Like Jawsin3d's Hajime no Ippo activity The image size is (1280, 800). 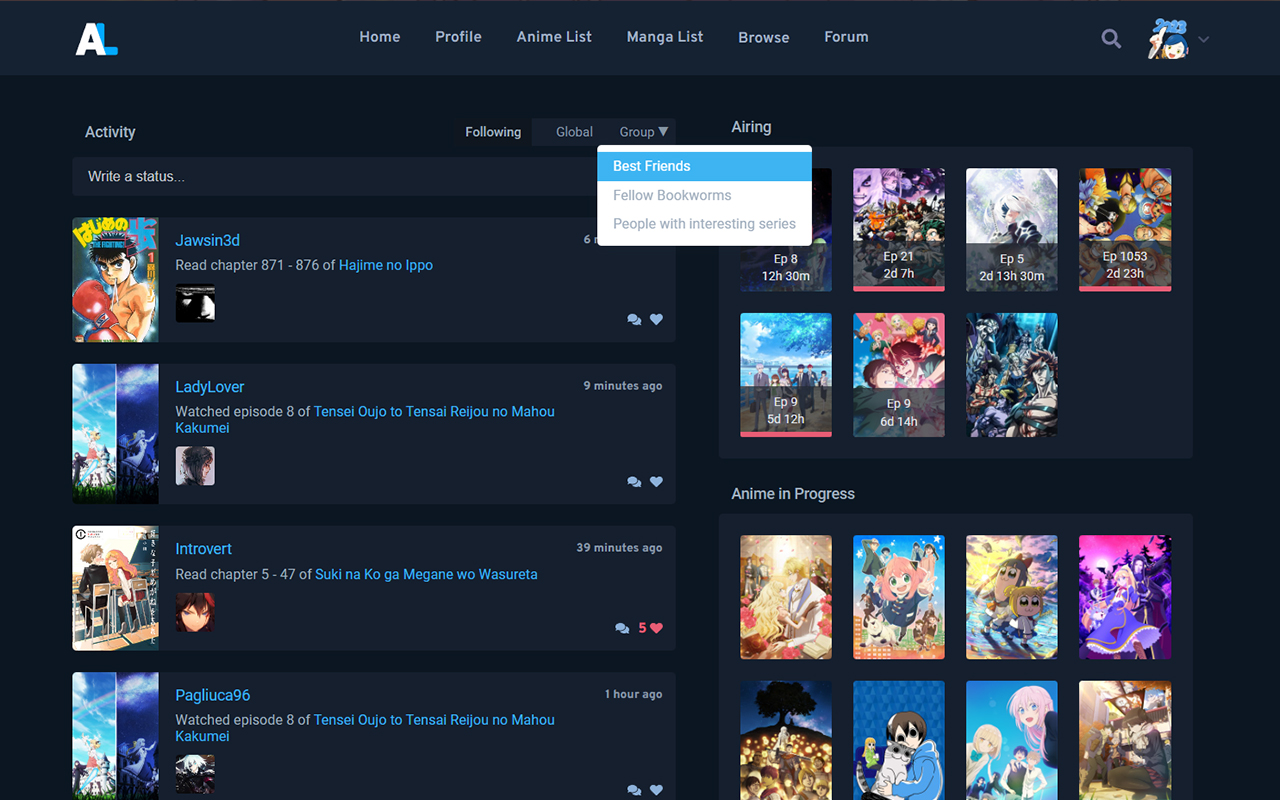tap(656, 319)
